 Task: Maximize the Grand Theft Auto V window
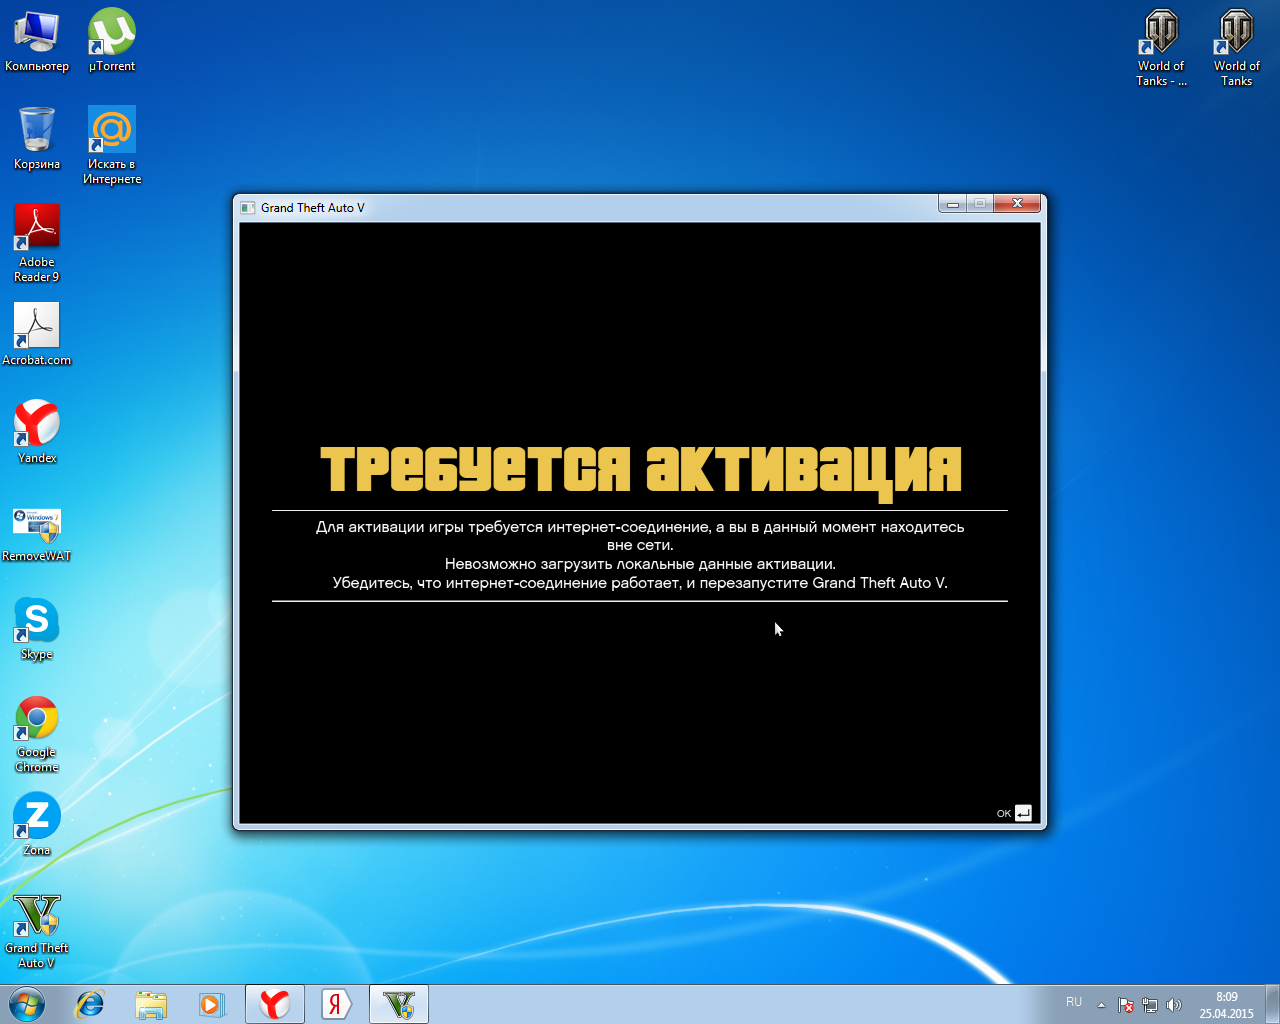tap(980, 204)
